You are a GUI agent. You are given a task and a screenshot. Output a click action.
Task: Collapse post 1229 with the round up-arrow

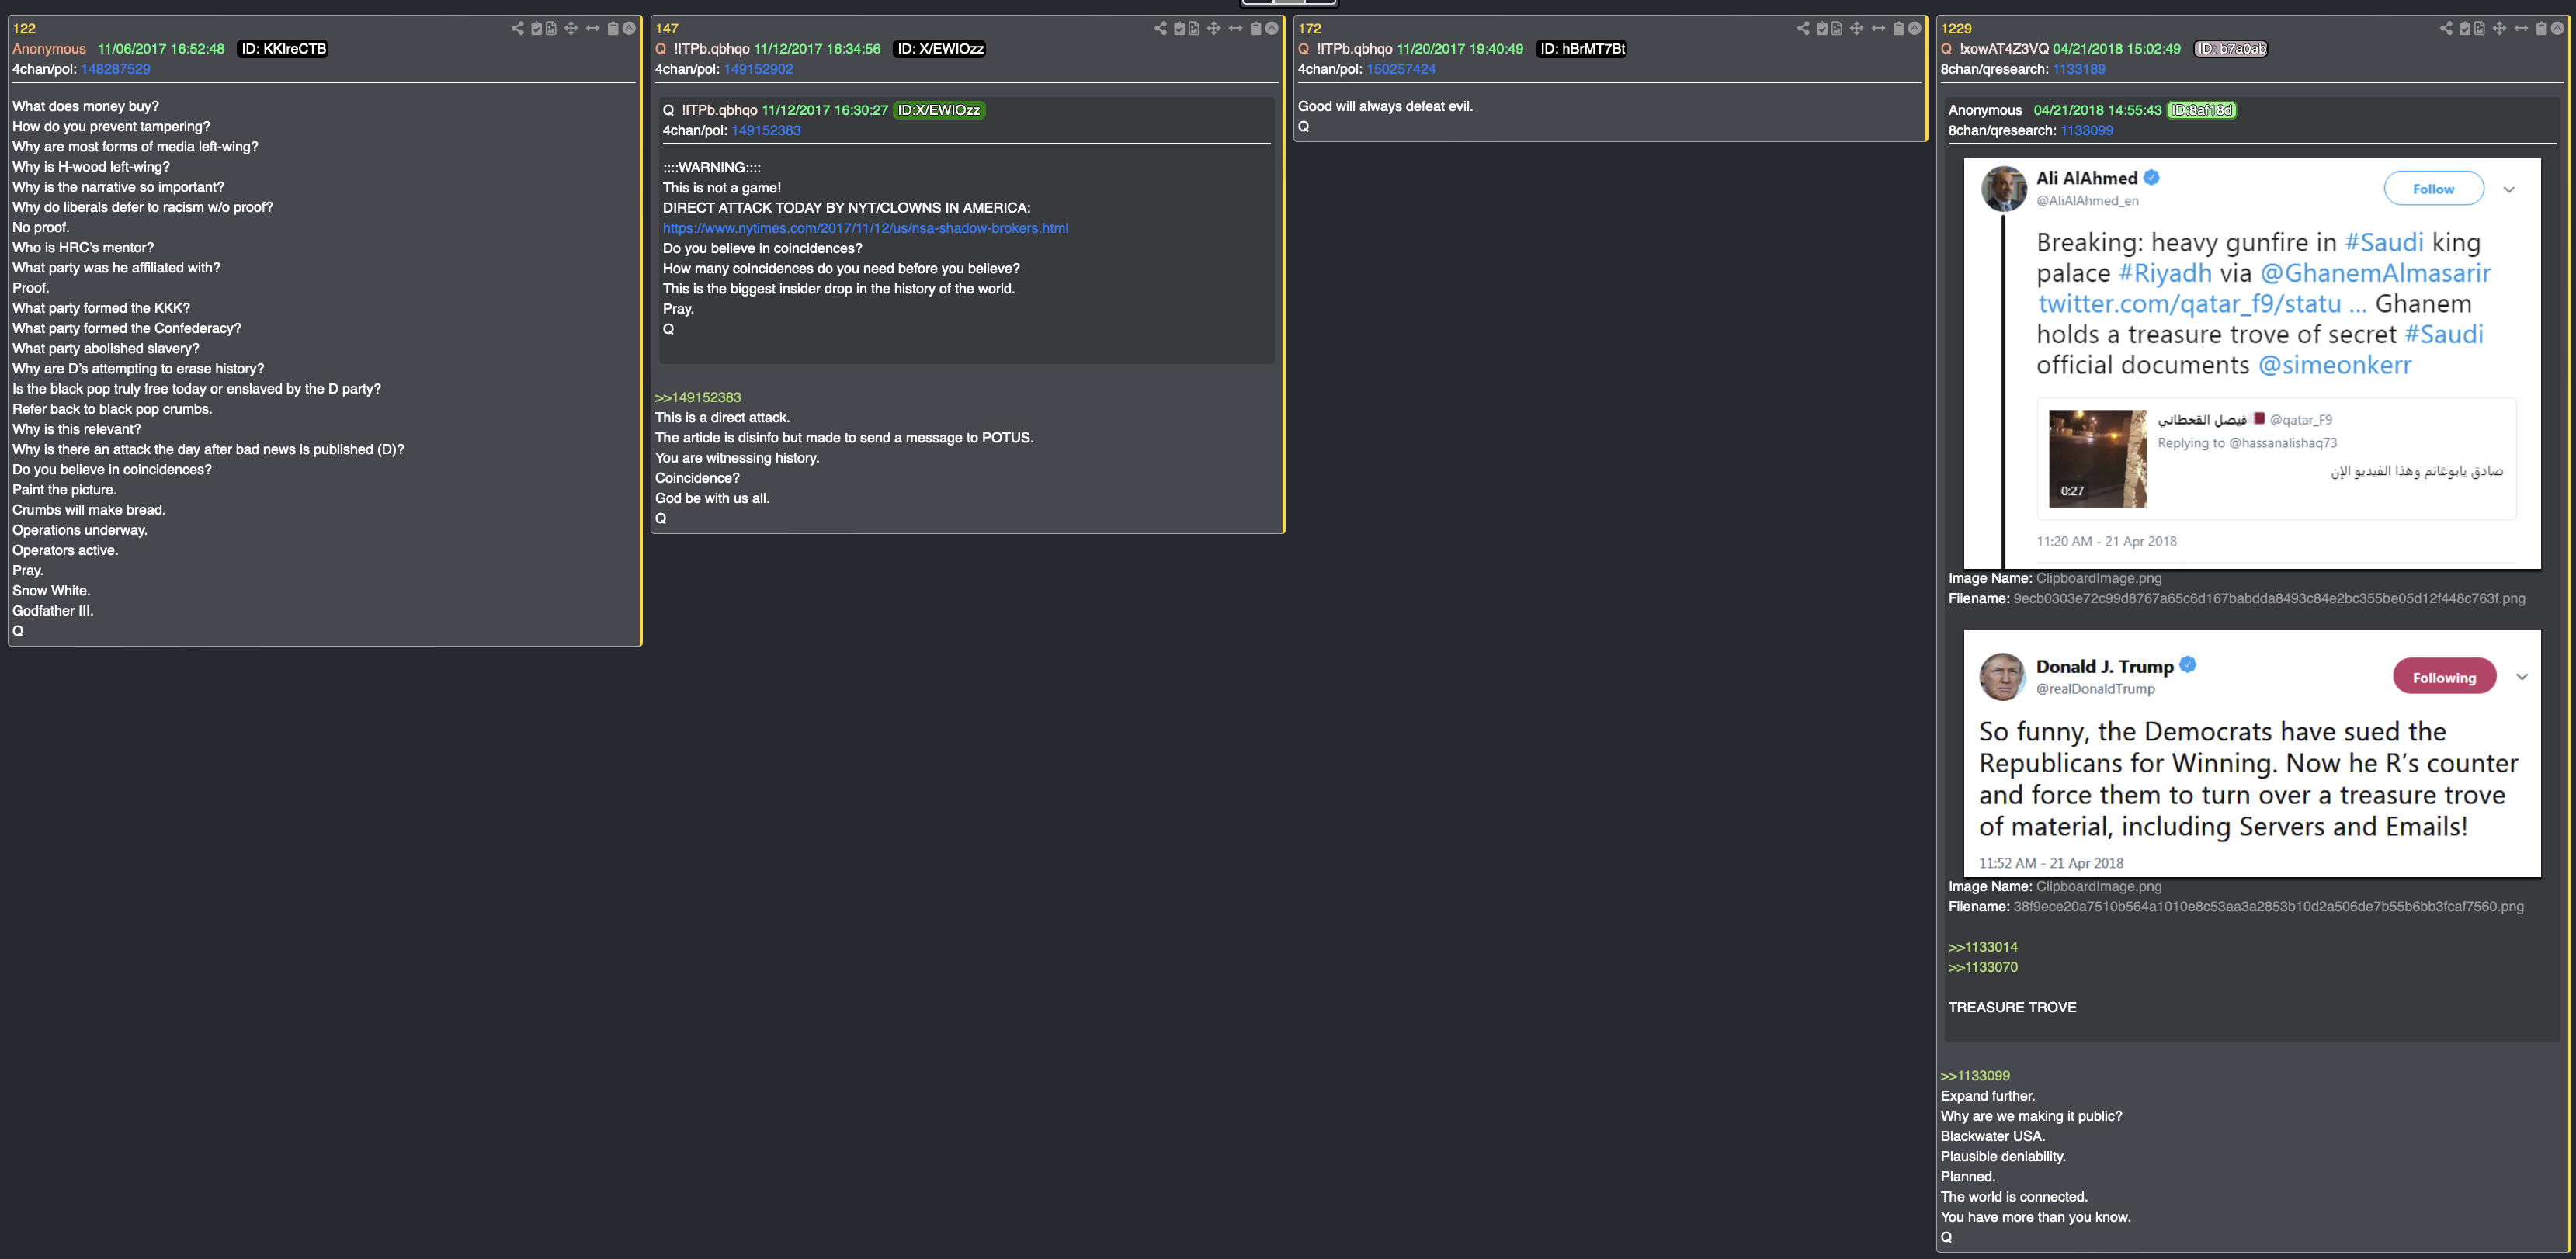click(x=2557, y=28)
